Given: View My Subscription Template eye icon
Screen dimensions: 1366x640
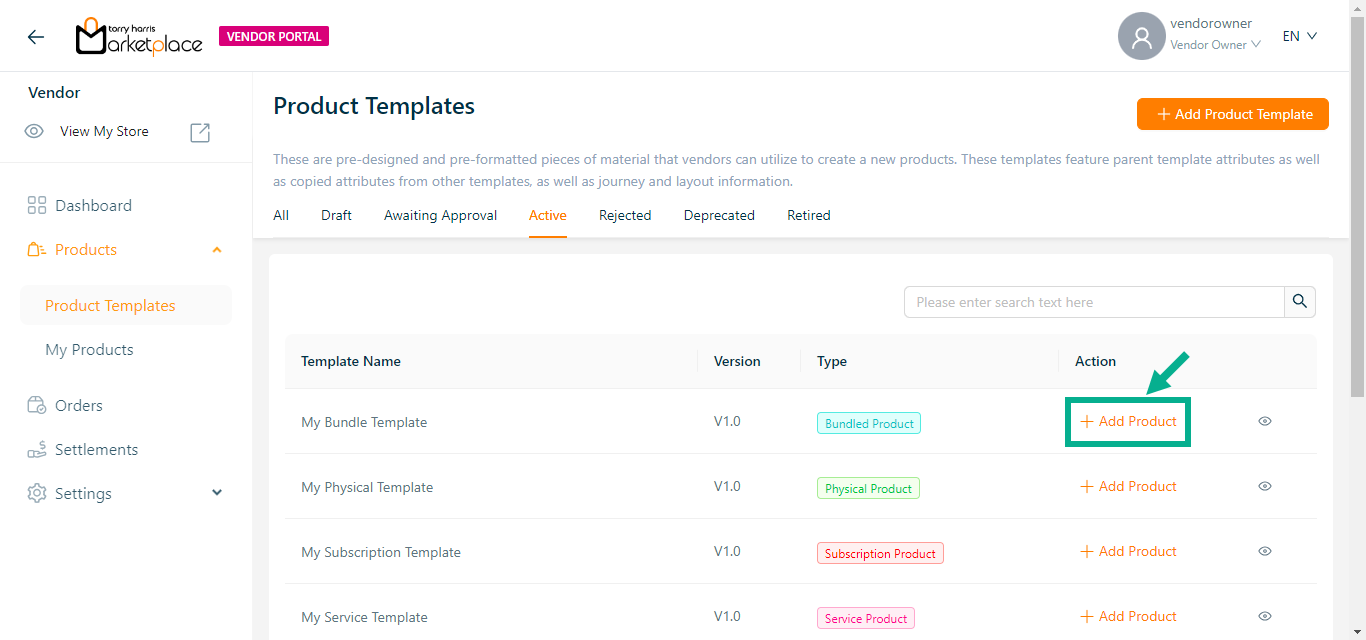Looking at the screenshot, I should pos(1264,552).
